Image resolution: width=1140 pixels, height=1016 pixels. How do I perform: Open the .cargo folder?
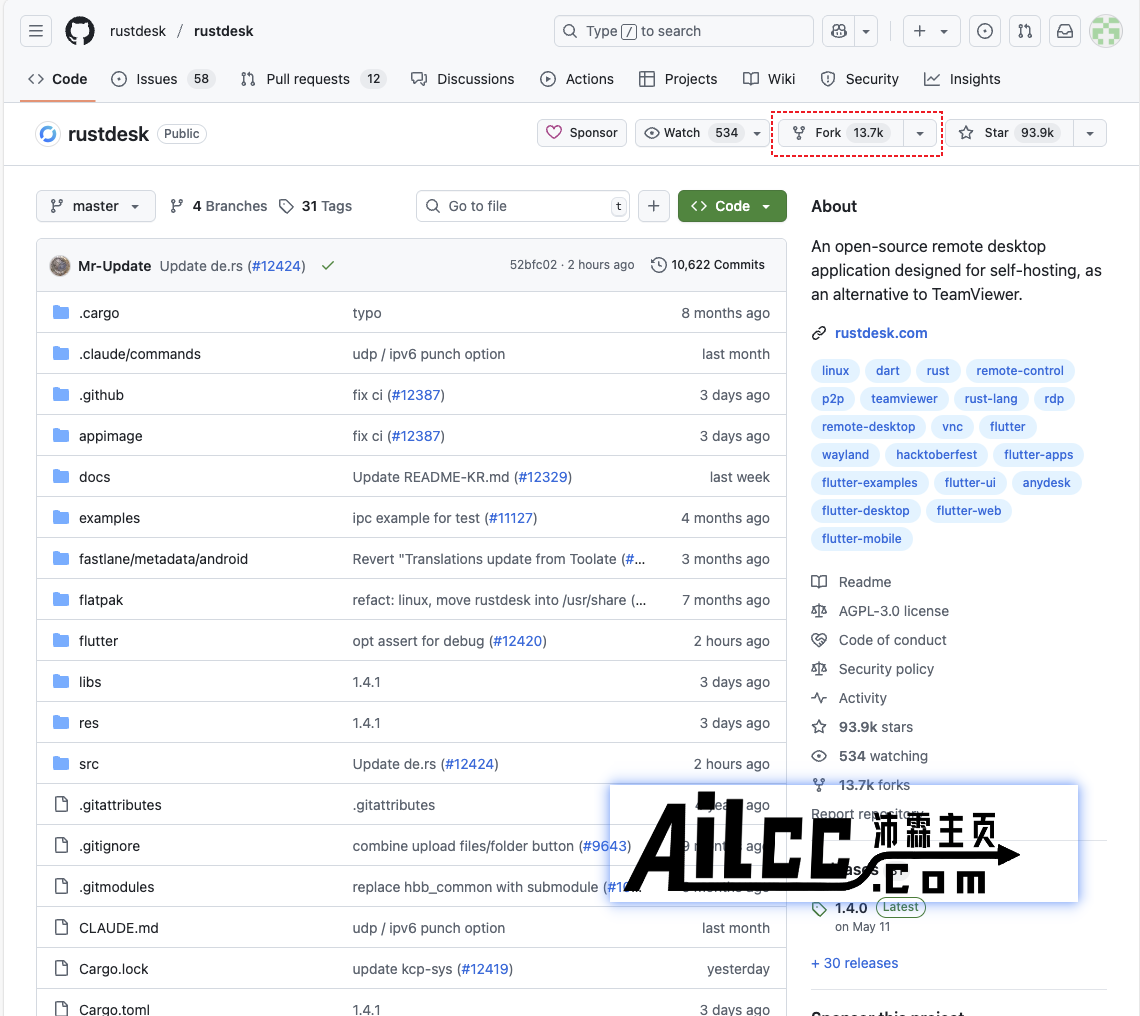[99, 313]
